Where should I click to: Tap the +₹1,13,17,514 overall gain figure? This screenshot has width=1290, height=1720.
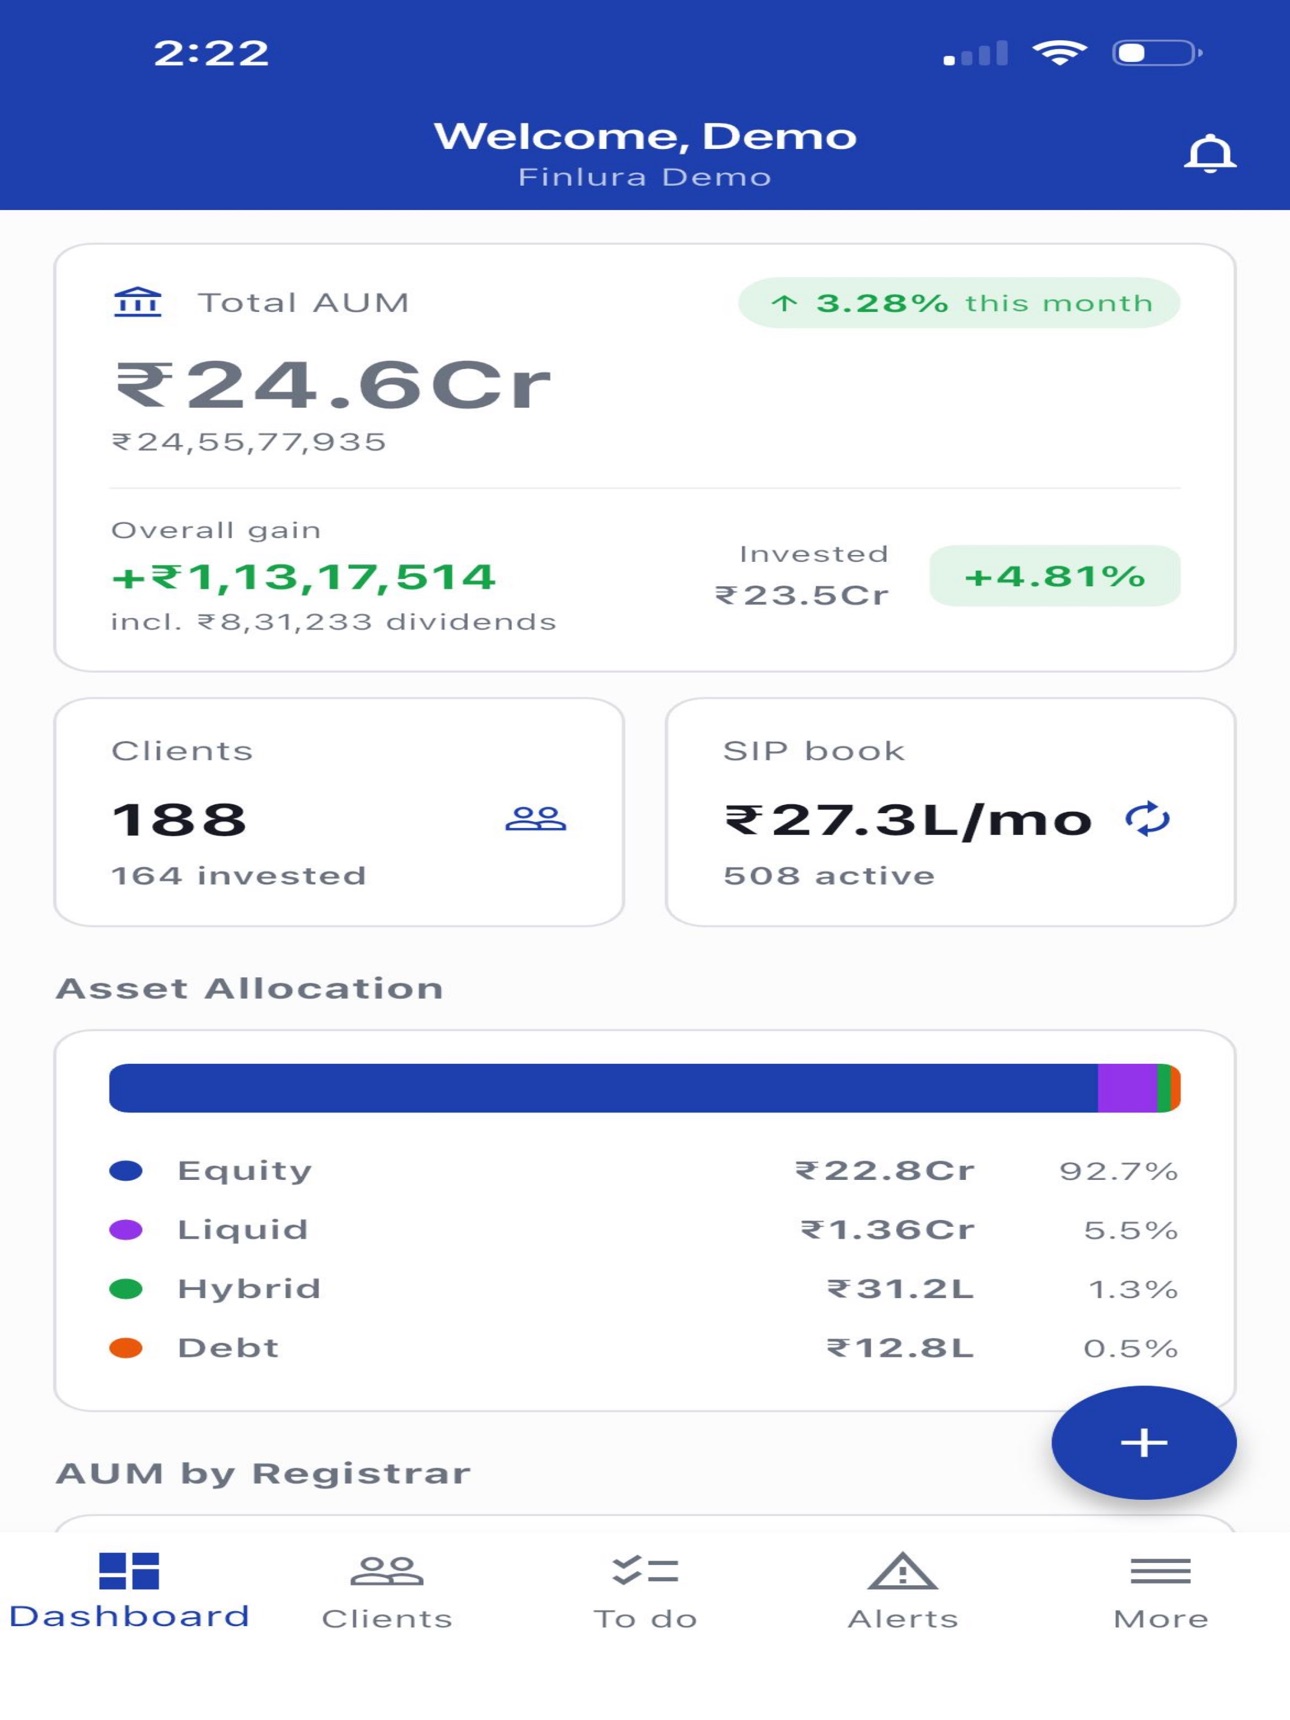point(303,577)
